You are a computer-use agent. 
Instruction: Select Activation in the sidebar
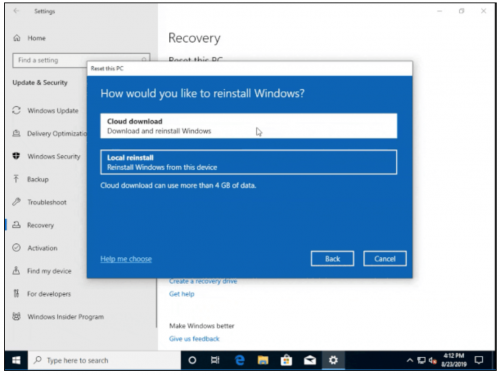tap(42, 248)
